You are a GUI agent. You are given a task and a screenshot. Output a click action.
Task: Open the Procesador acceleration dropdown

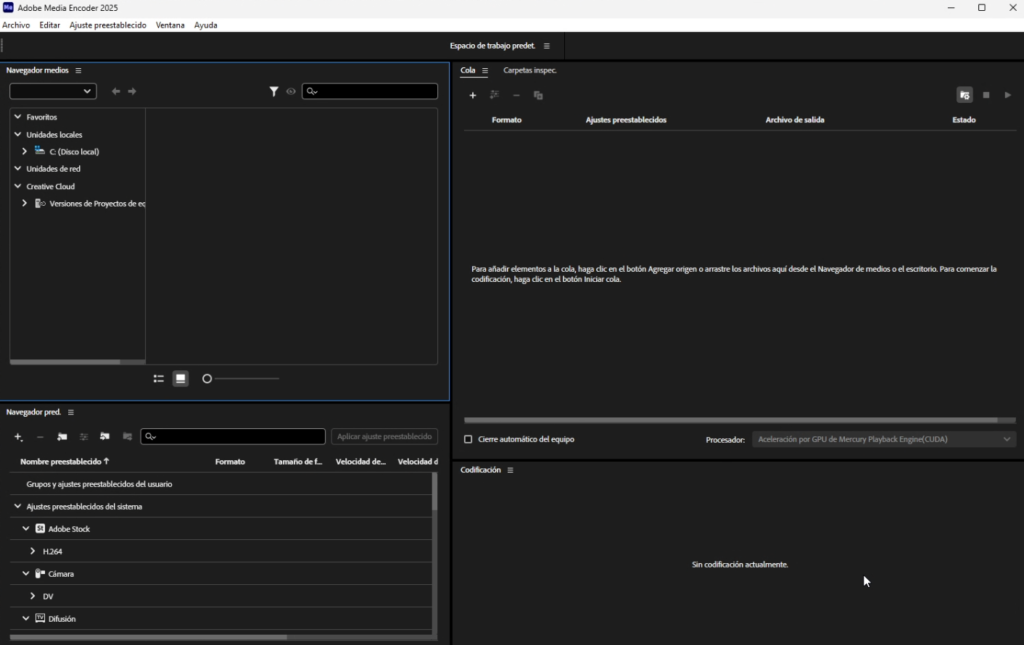tap(884, 438)
